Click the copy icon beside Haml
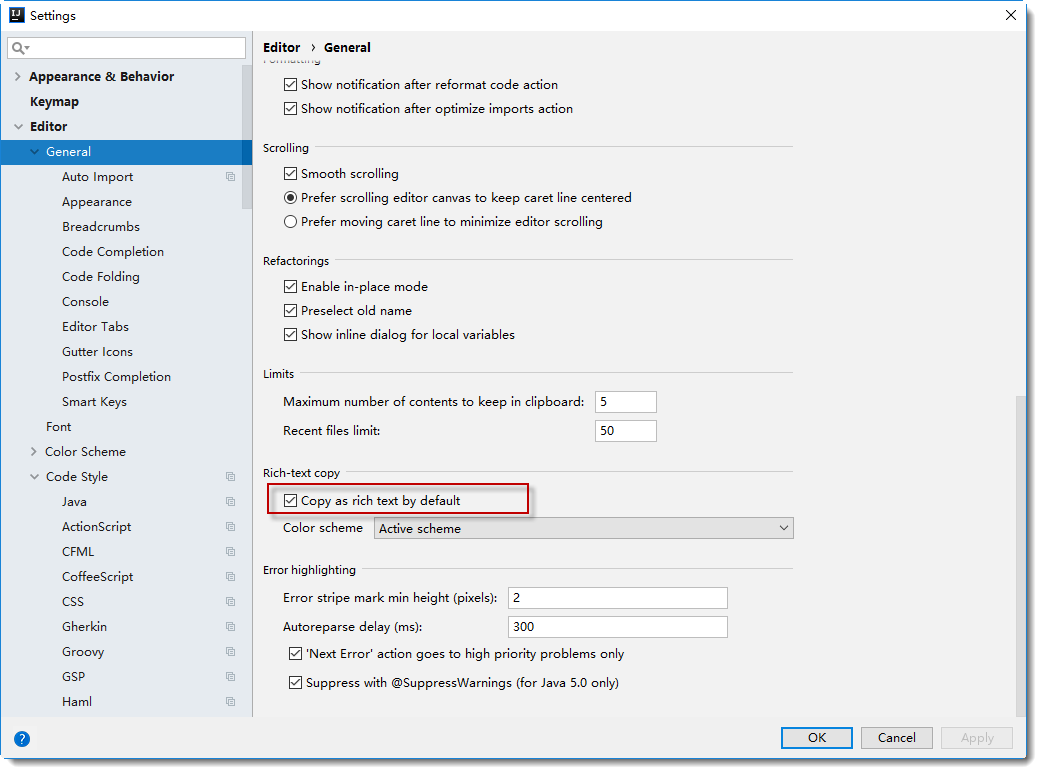The height and width of the screenshot is (774, 1042). pyautogui.click(x=231, y=702)
